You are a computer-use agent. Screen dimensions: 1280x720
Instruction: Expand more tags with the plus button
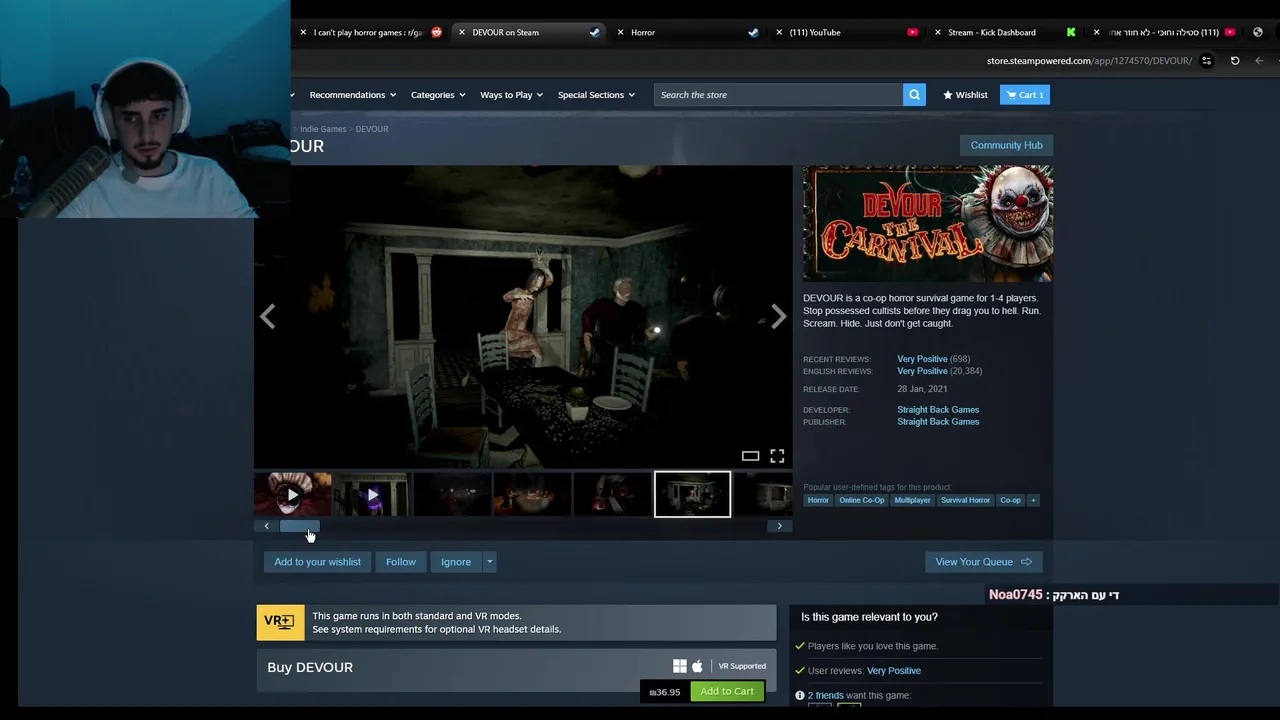pyautogui.click(x=1033, y=500)
